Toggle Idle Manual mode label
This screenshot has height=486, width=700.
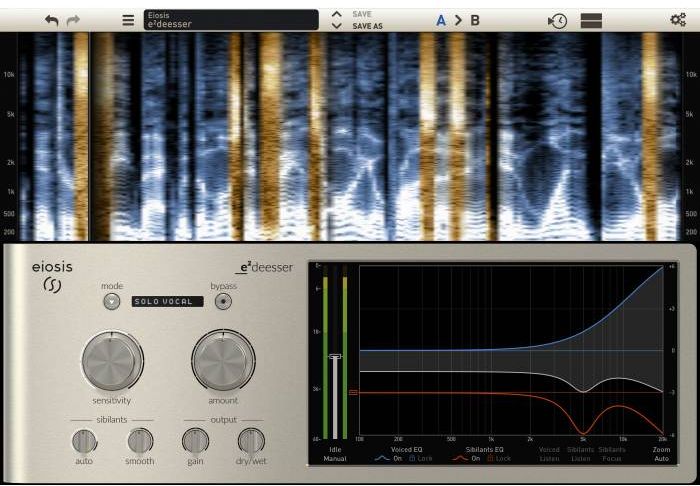(335, 454)
